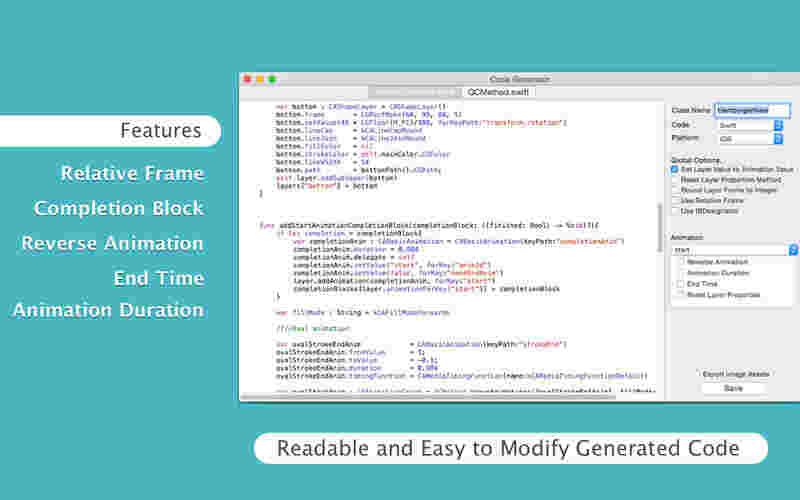Uncheck Set Layer Value to Animation Value
800x500 pixels.
pyautogui.click(x=674, y=169)
